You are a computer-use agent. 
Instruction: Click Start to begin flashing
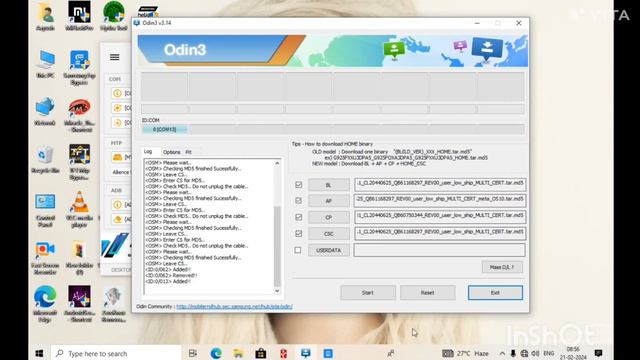pos(368,293)
